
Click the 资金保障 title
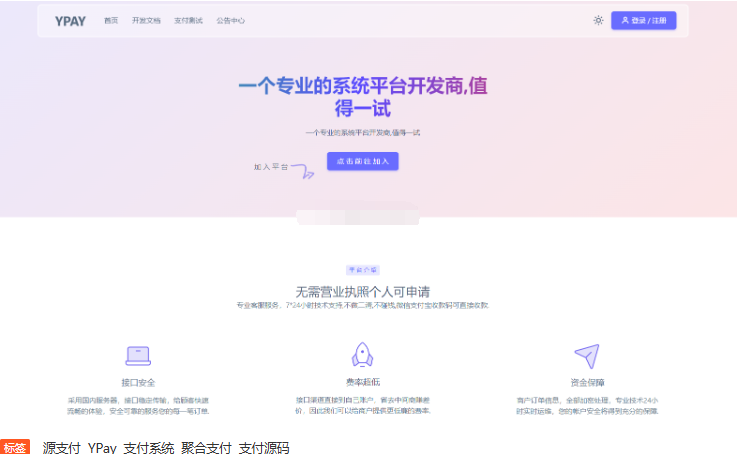pyautogui.click(x=587, y=382)
